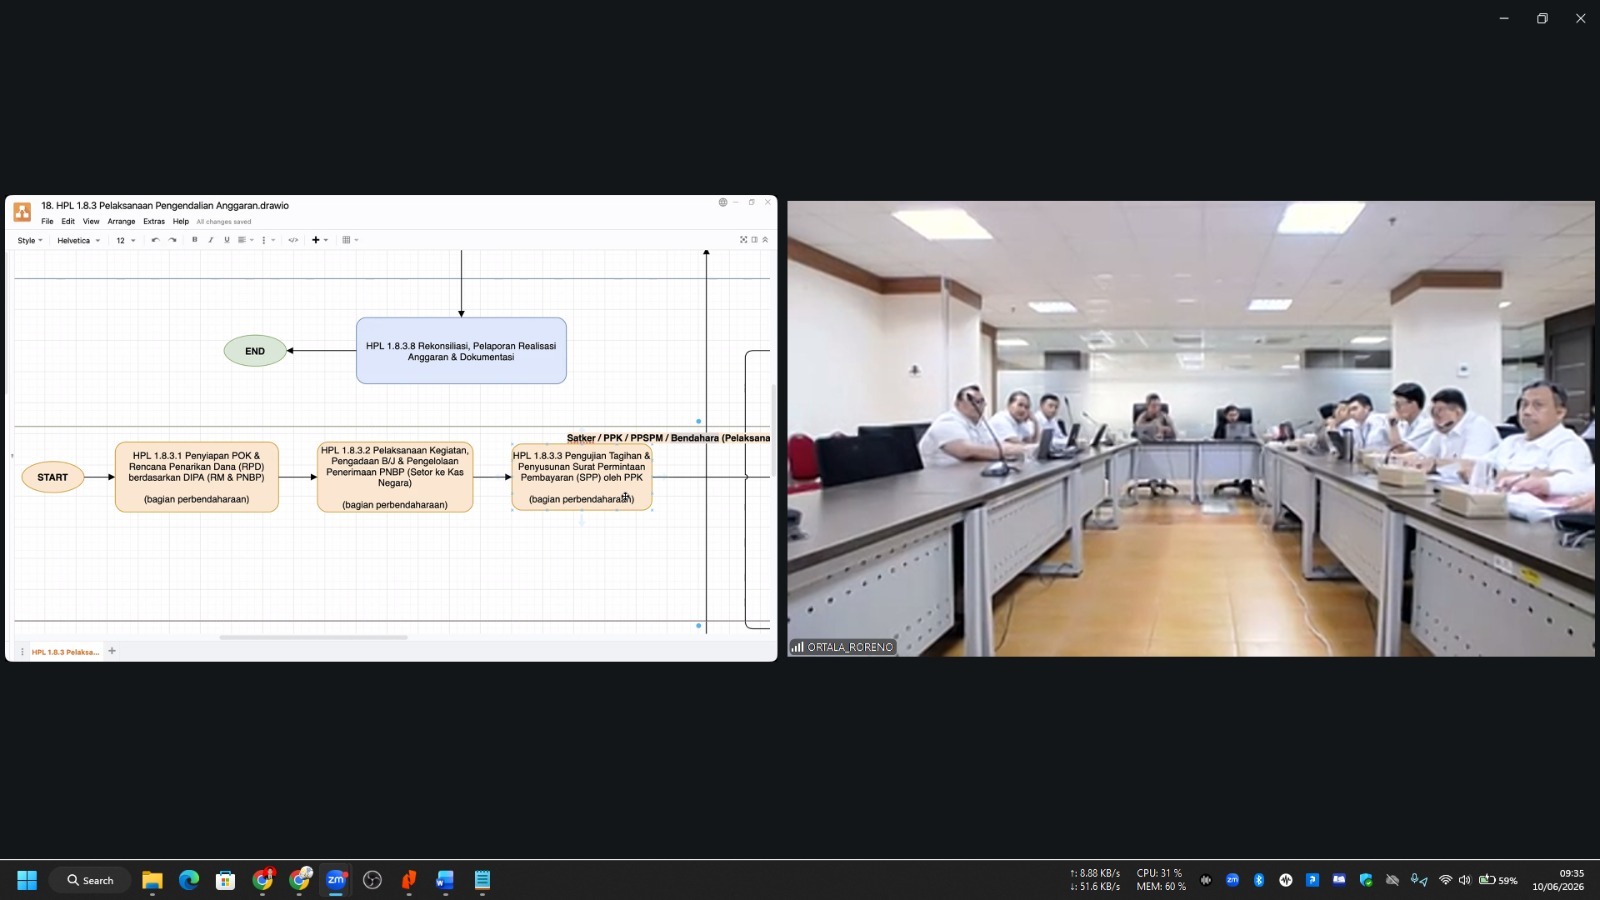Viewport: 1600px width, 900px height.
Task: Click the HTML code formatting icon
Action: pos(293,240)
